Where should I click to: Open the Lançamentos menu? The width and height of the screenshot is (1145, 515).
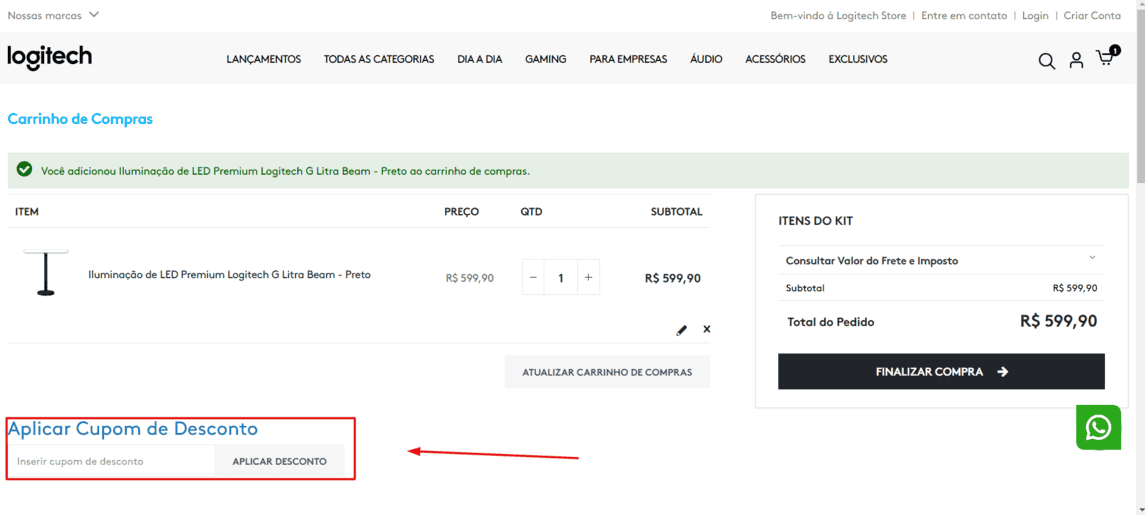(264, 59)
